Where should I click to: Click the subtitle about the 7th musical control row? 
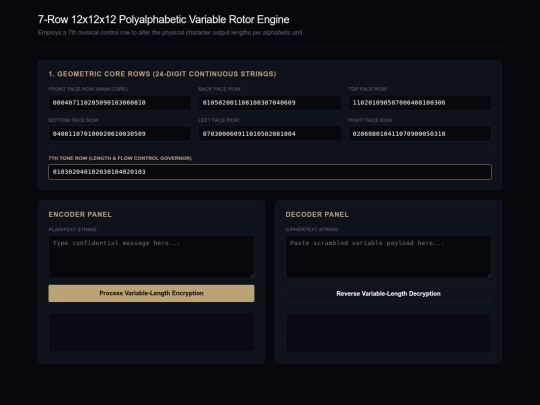pos(170,33)
